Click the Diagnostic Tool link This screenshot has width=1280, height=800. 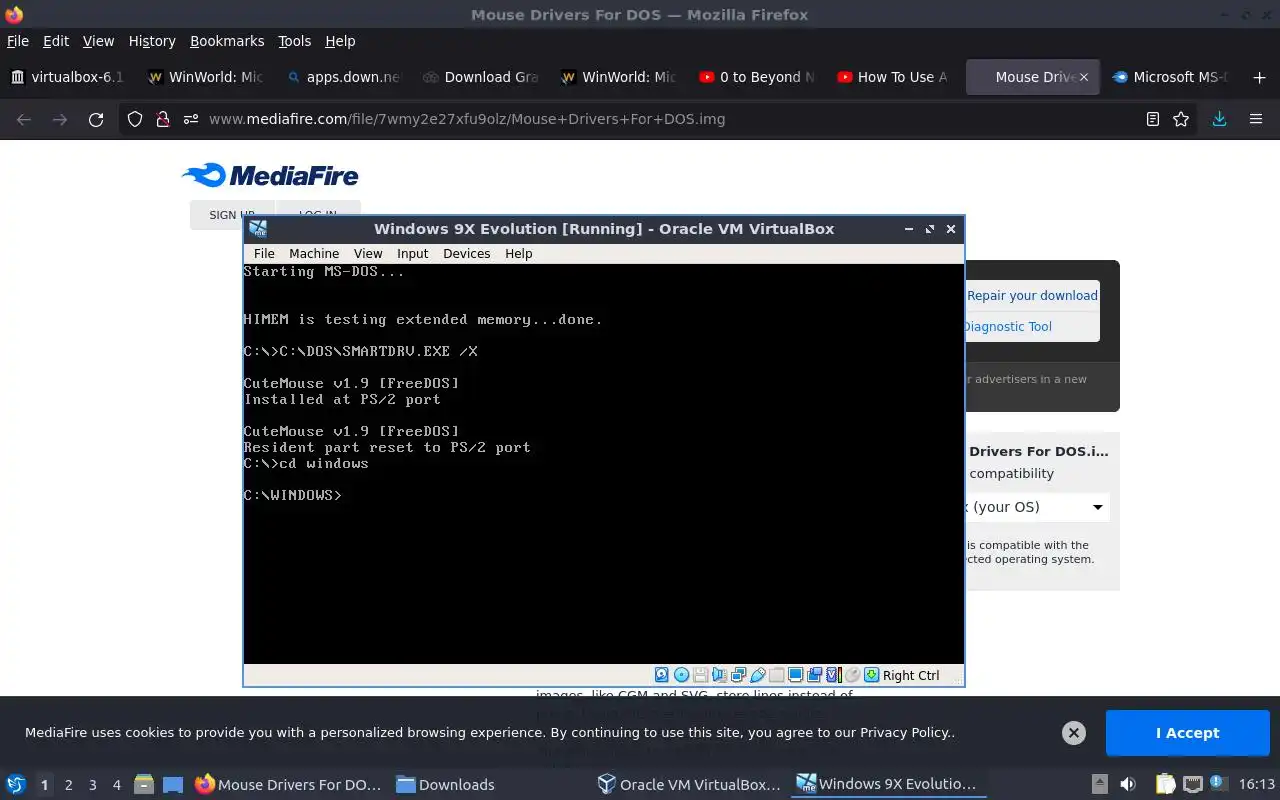click(x=1008, y=326)
